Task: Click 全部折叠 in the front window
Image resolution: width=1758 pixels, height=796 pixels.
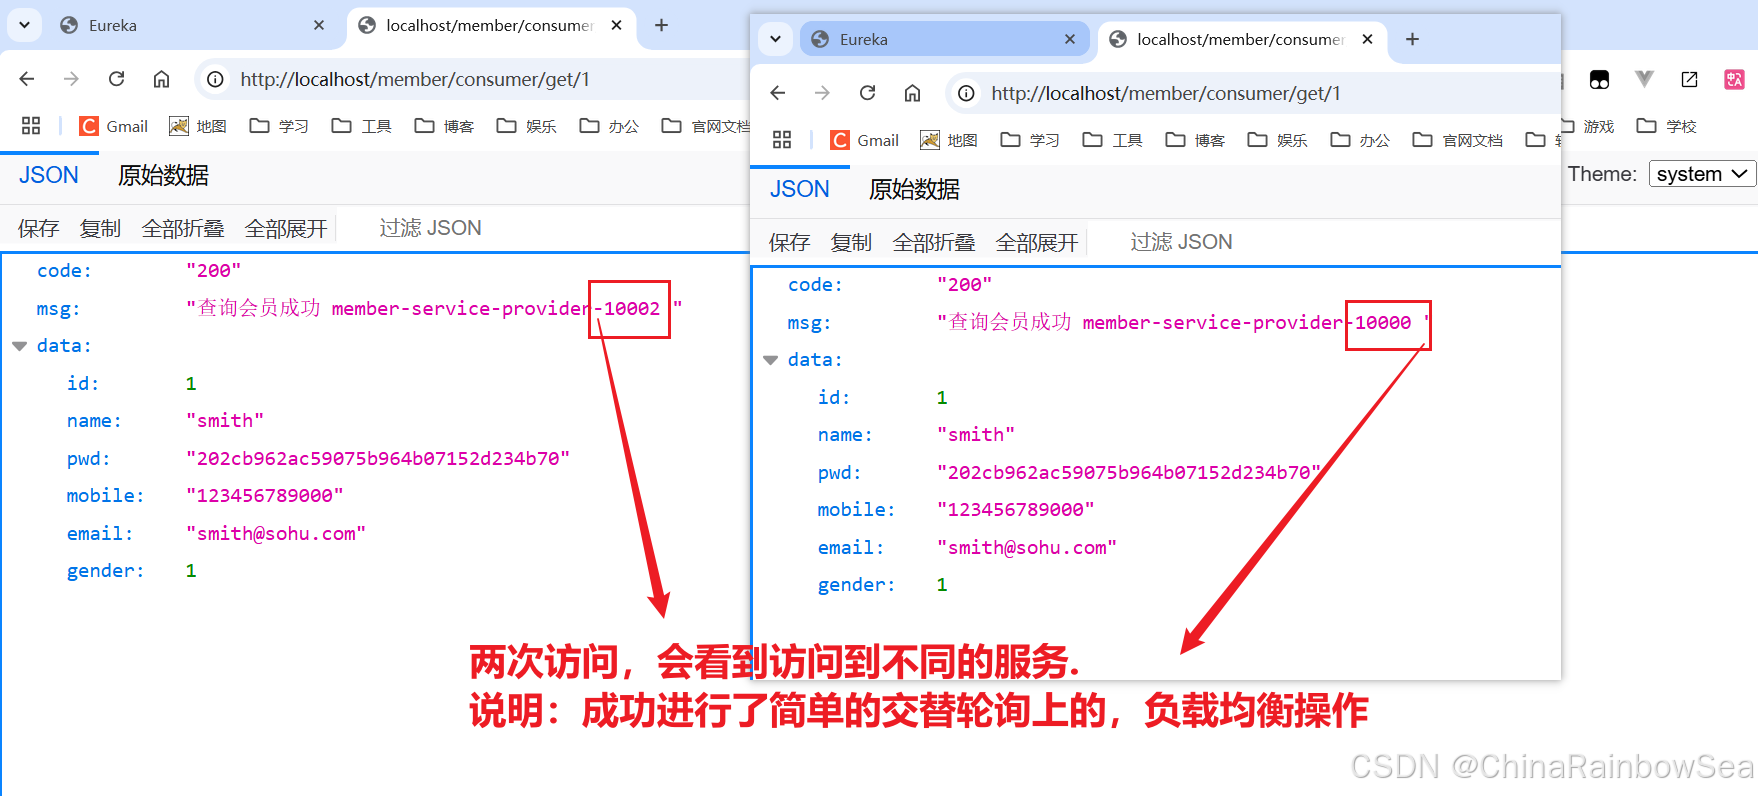Action: click(934, 242)
